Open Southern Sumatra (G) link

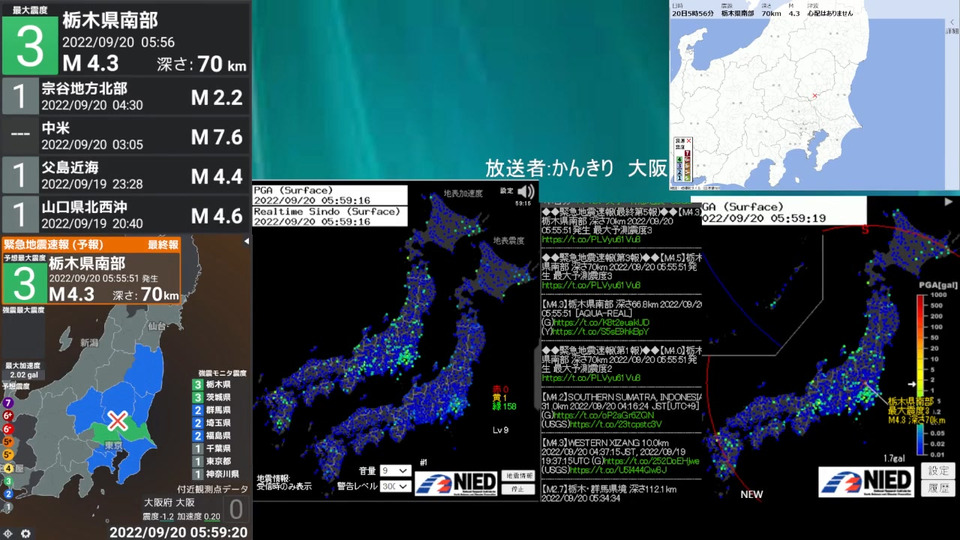604,414
